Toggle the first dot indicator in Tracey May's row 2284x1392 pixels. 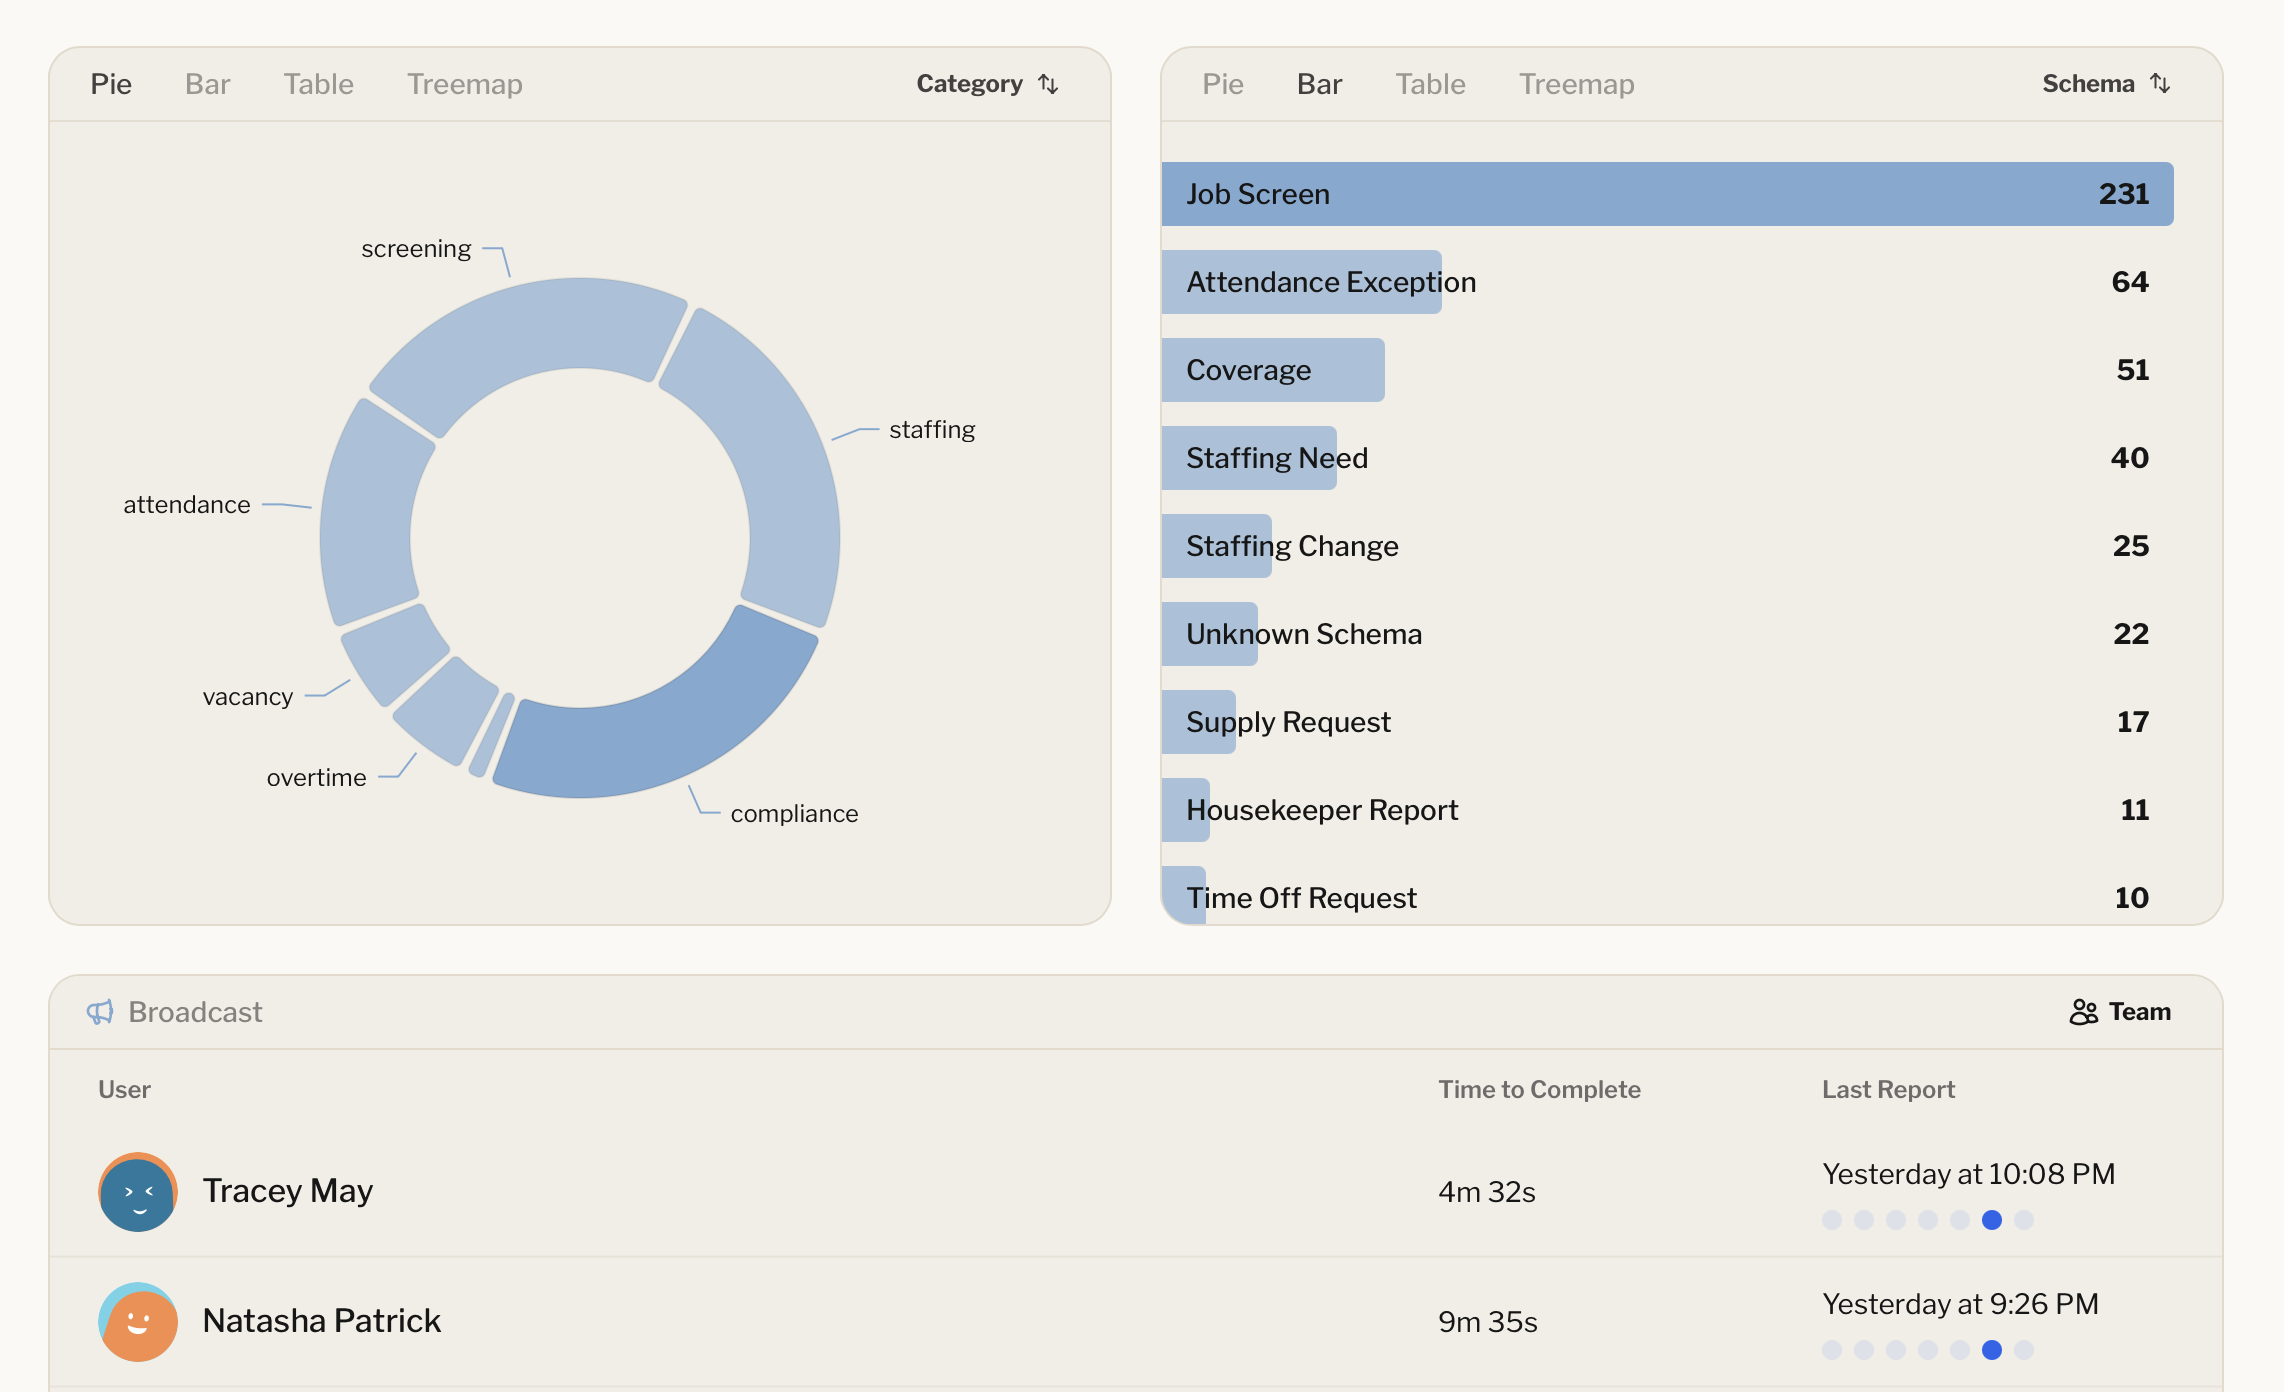(1832, 1220)
